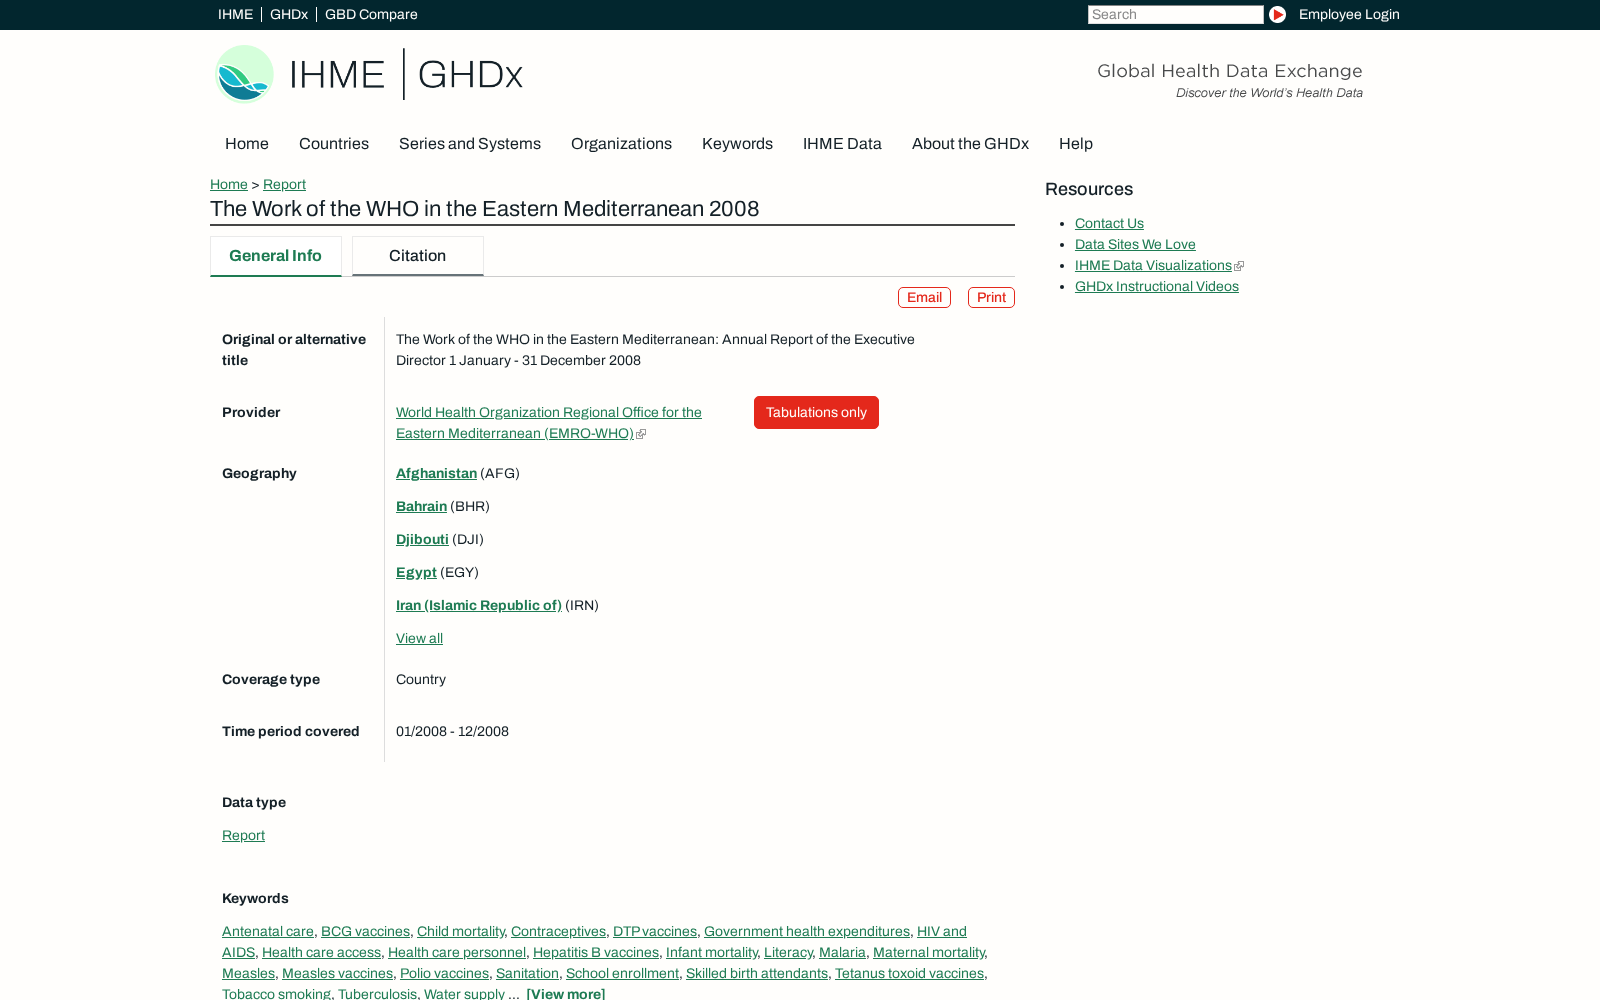Viewport: 1600px width, 1000px height.
Task: Open Polio vaccines keyword
Action: (x=444, y=973)
